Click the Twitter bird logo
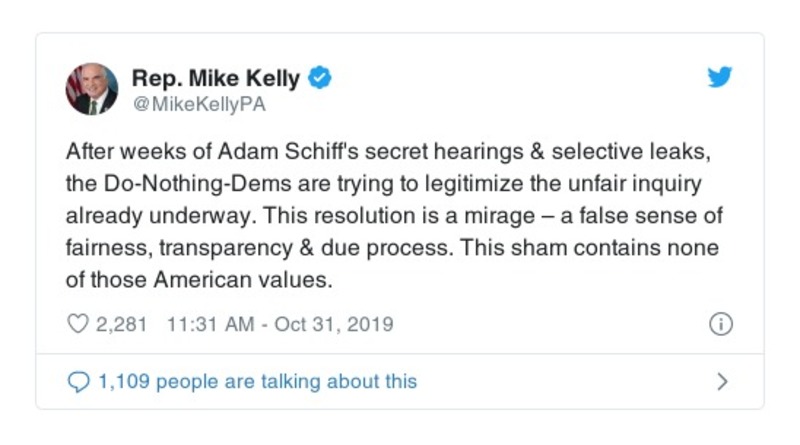Image resolution: width=800 pixels, height=445 pixels. [720, 78]
